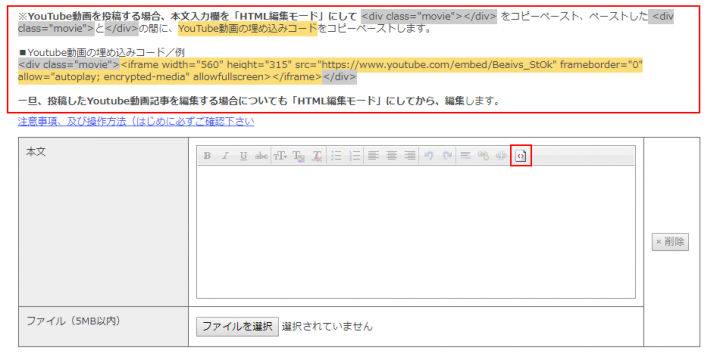Image resolution: width=720 pixels, height=363 pixels.
Task: Click the highlighted YouTube動画の埋め込みコード text
Action: click(x=248, y=28)
